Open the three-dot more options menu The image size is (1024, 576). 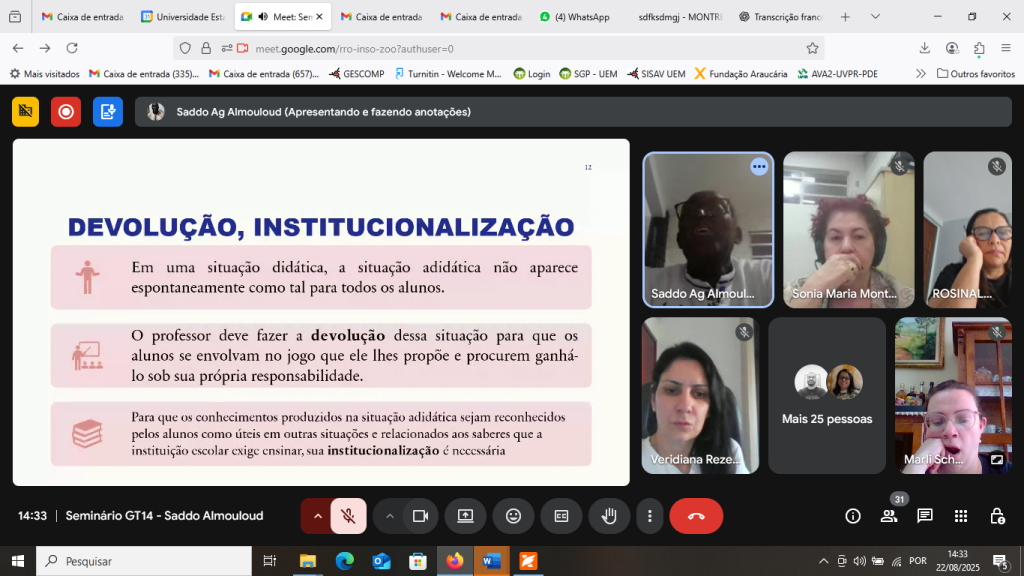650,516
